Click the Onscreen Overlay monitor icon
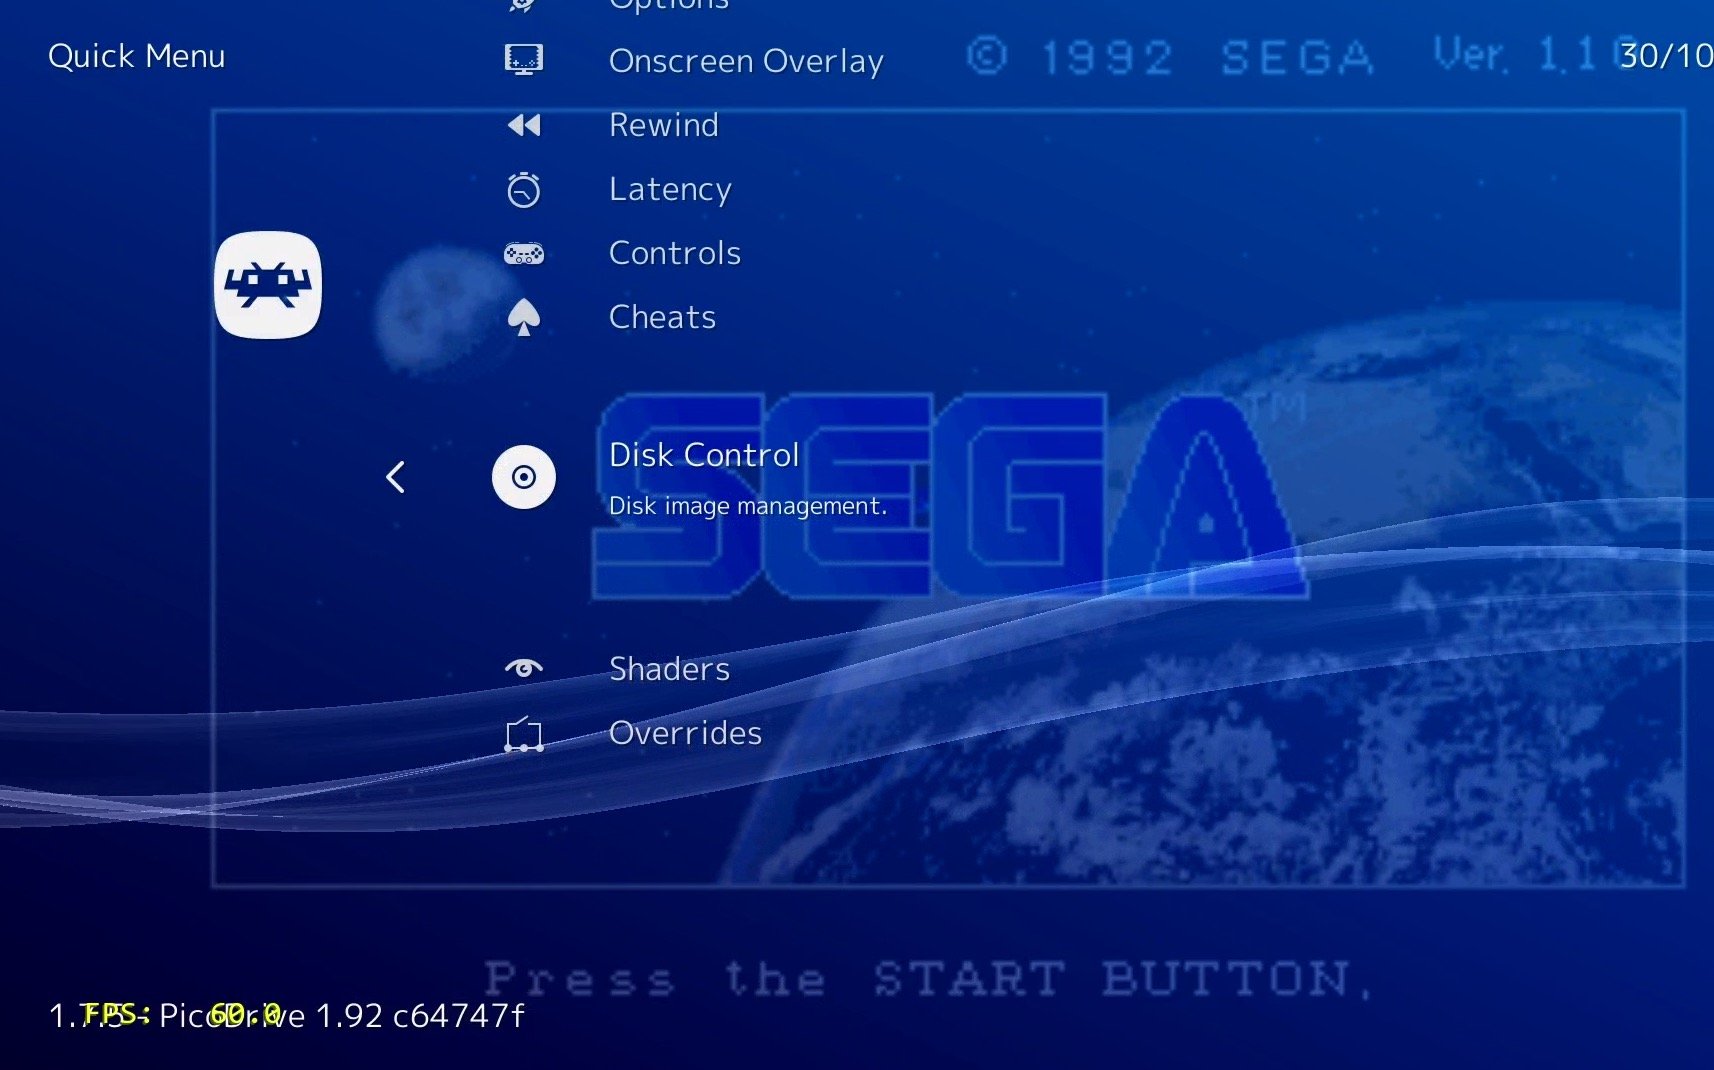Screen dimensions: 1714x1070 (x=524, y=60)
